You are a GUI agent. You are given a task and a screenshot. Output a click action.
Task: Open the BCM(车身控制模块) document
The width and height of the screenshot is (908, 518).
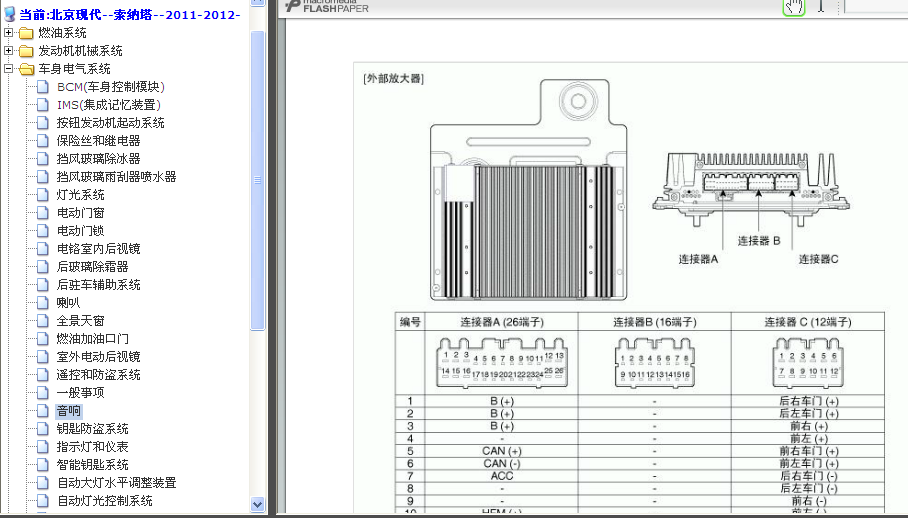pos(111,87)
